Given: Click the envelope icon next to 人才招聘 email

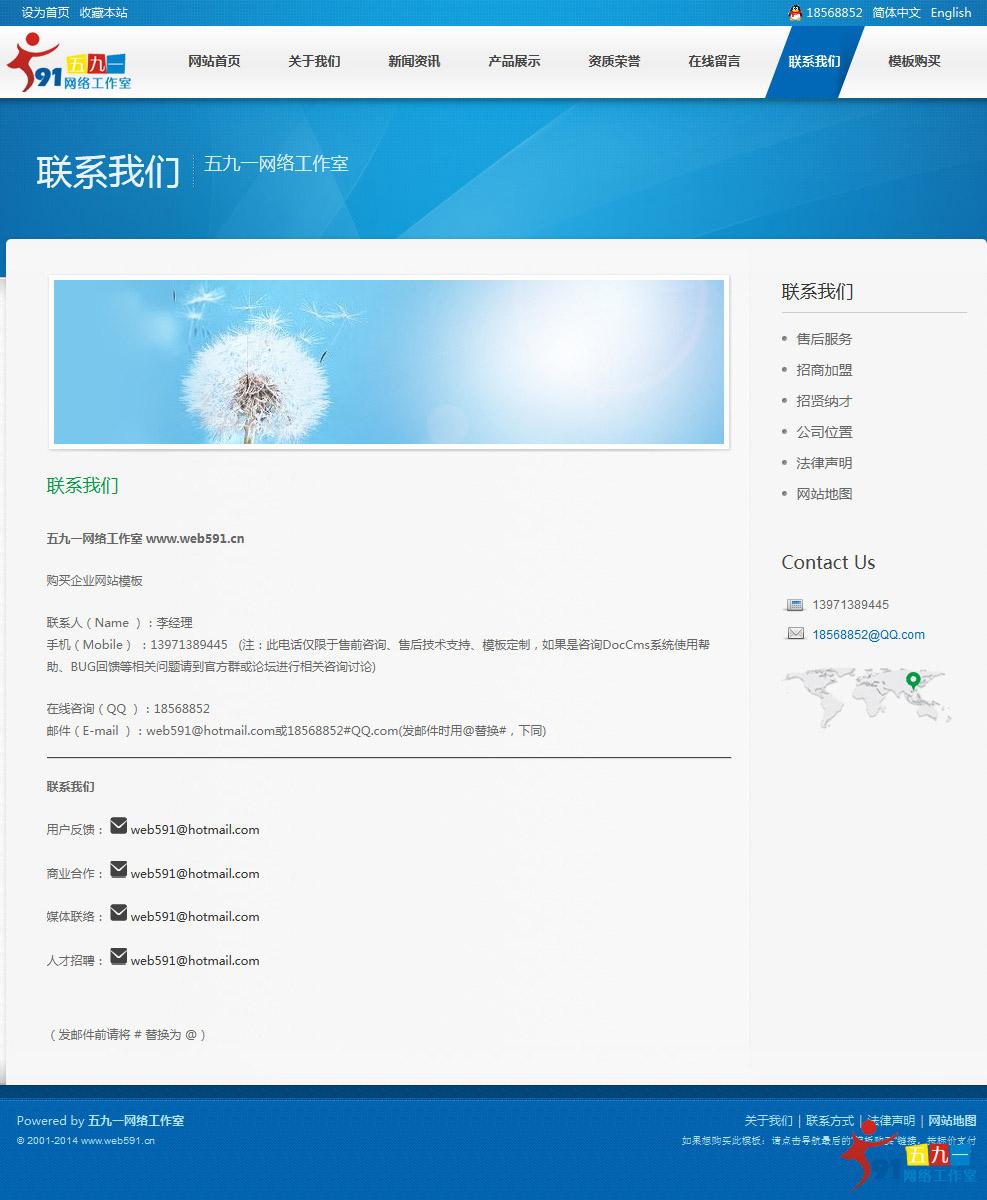Looking at the screenshot, I should 119,956.
